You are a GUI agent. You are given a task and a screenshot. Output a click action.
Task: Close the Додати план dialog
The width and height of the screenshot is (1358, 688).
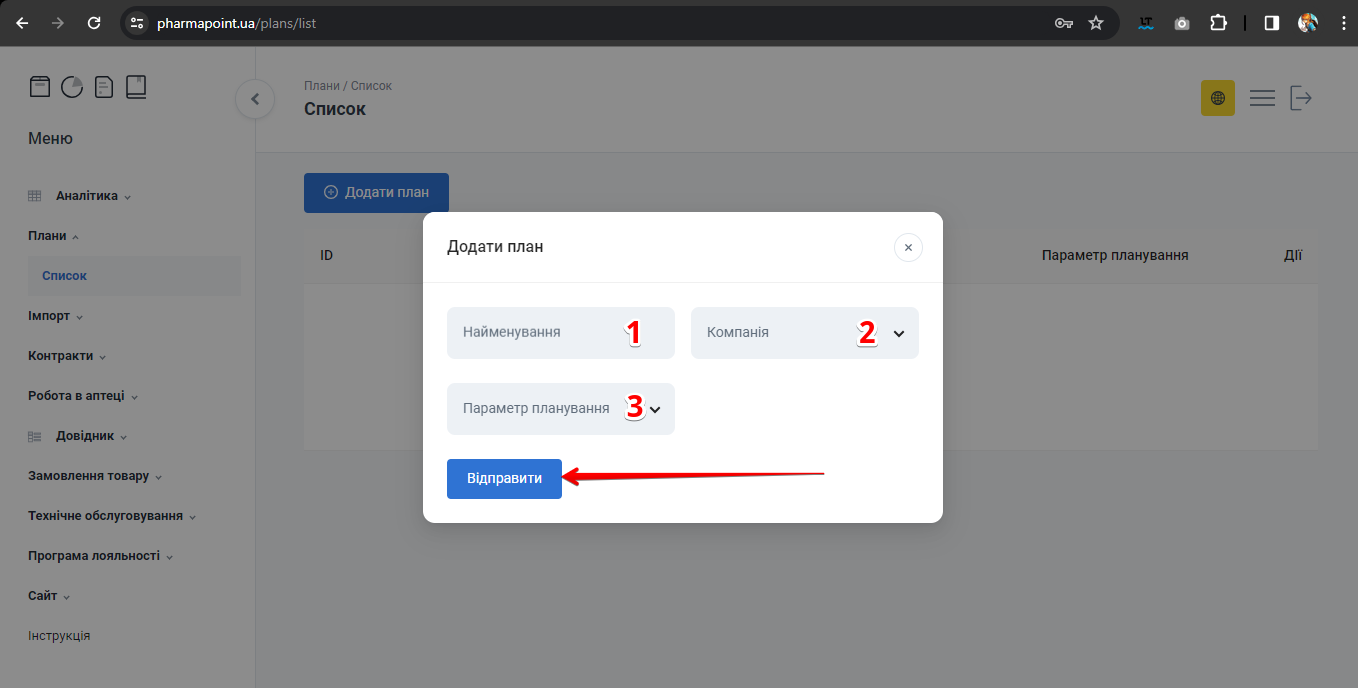[x=908, y=247]
